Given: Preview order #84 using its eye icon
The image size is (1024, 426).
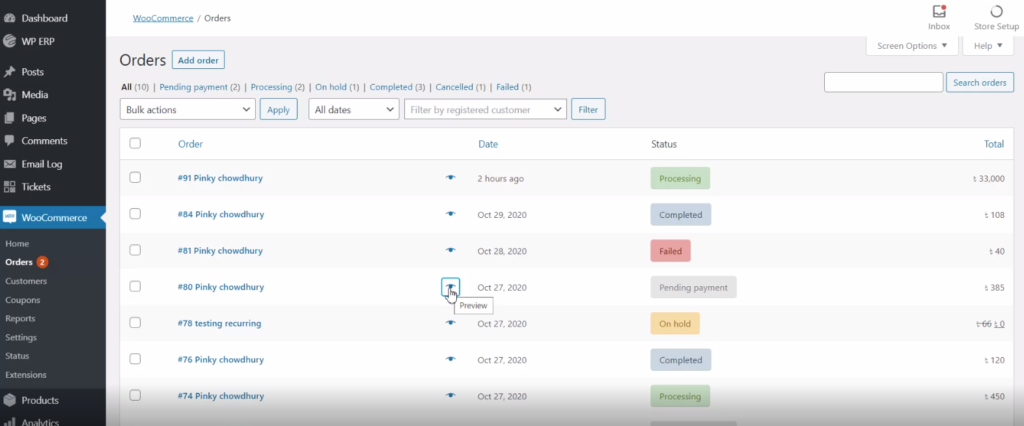Looking at the screenshot, I should (450, 214).
